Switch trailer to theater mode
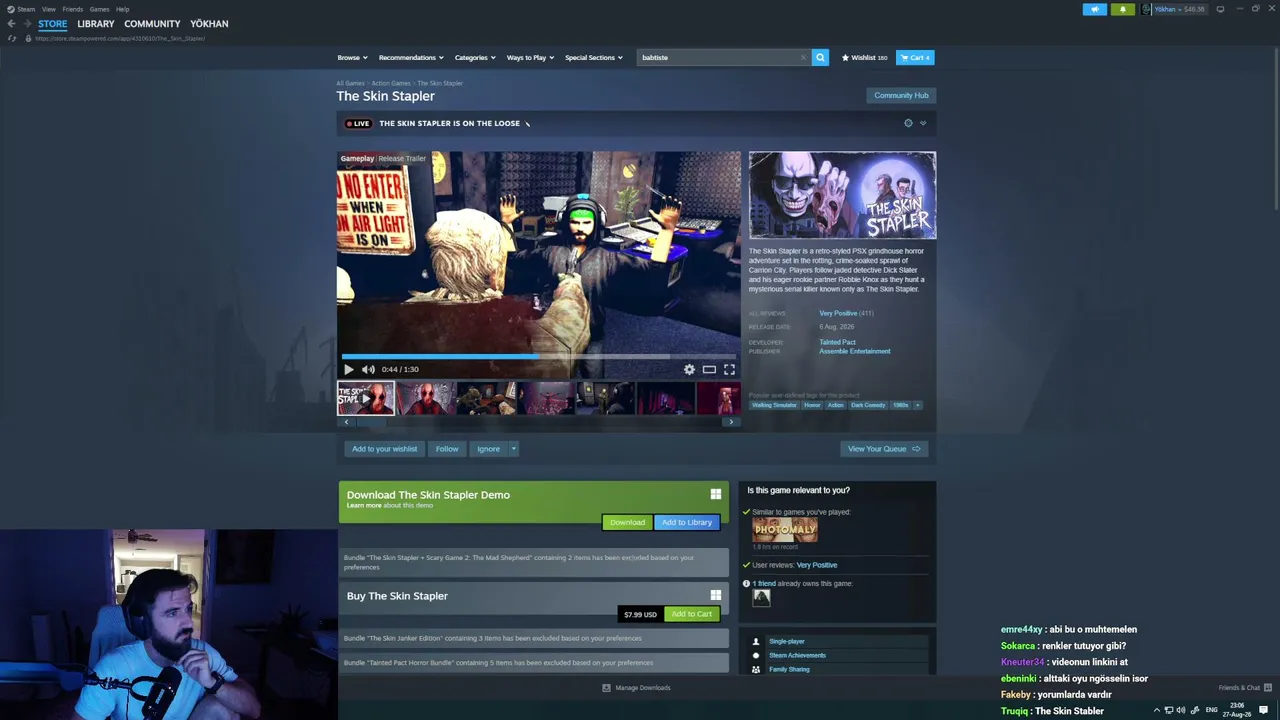The width and height of the screenshot is (1280, 720). point(709,370)
